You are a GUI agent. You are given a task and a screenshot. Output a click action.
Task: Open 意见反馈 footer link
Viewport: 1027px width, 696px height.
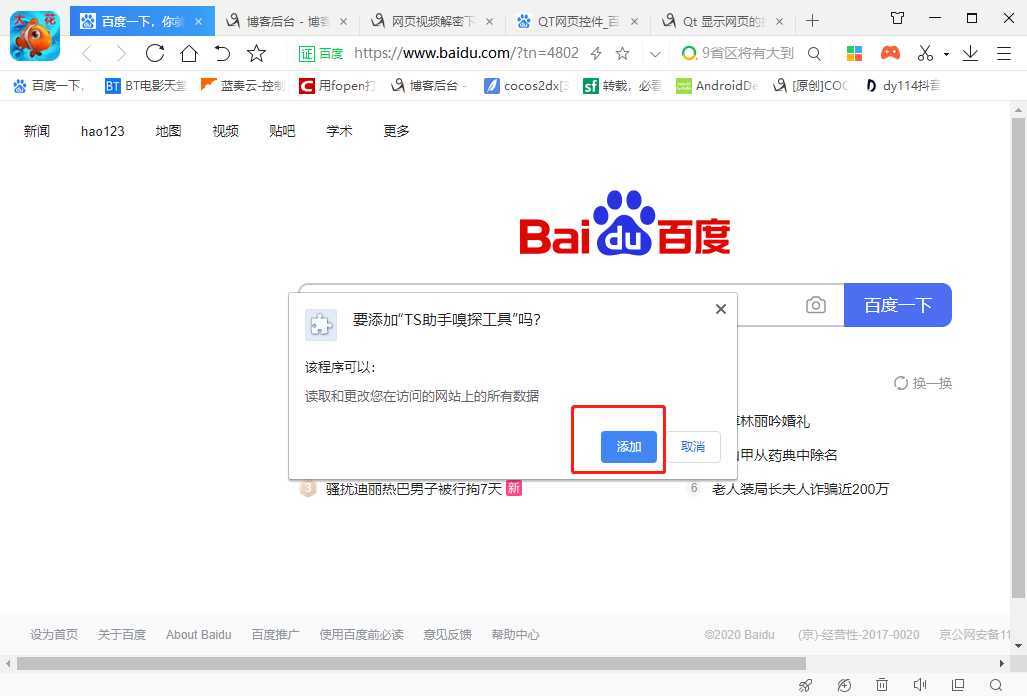447,634
